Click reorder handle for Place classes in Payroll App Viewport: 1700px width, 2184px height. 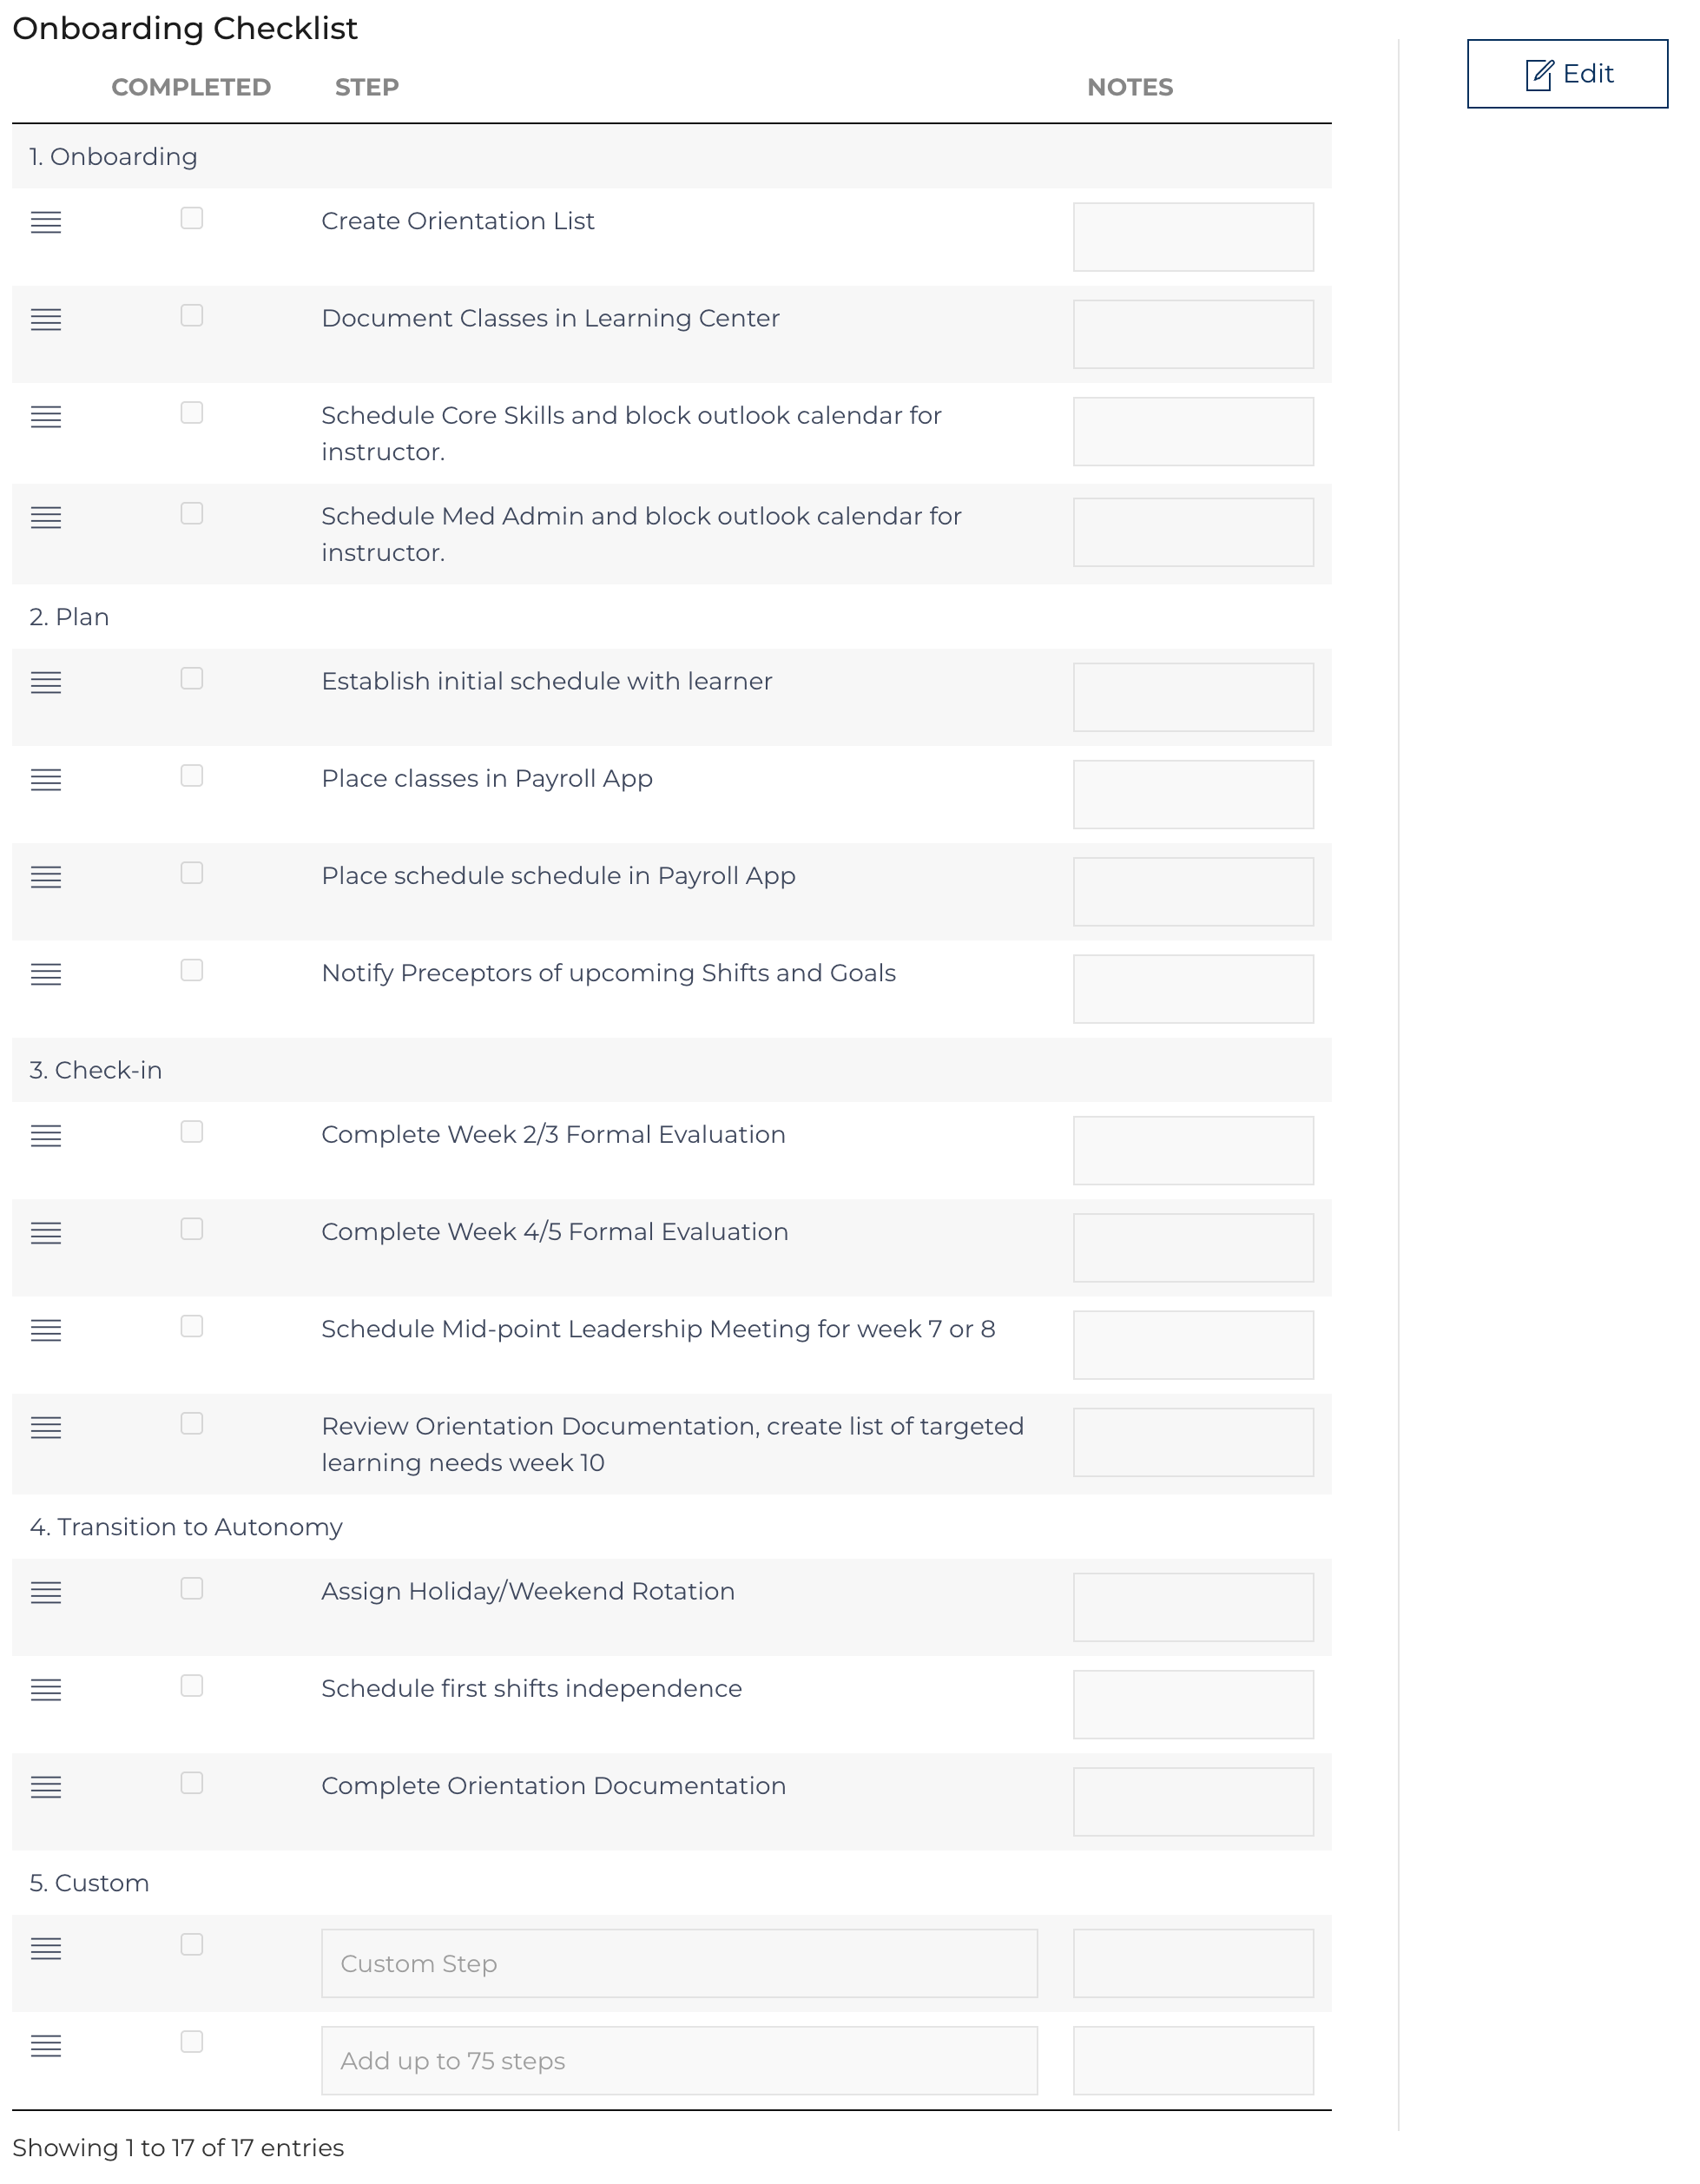[46, 779]
